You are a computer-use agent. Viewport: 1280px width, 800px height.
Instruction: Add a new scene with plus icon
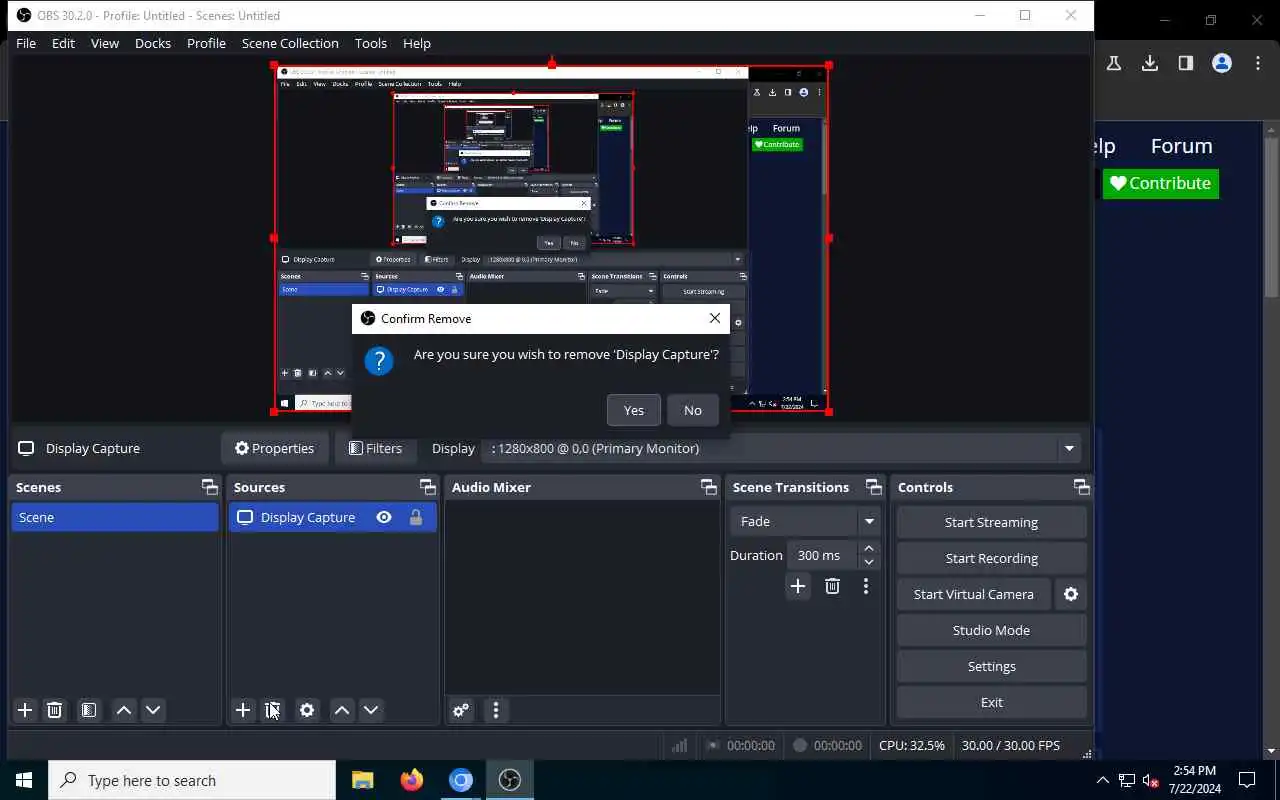(x=25, y=710)
